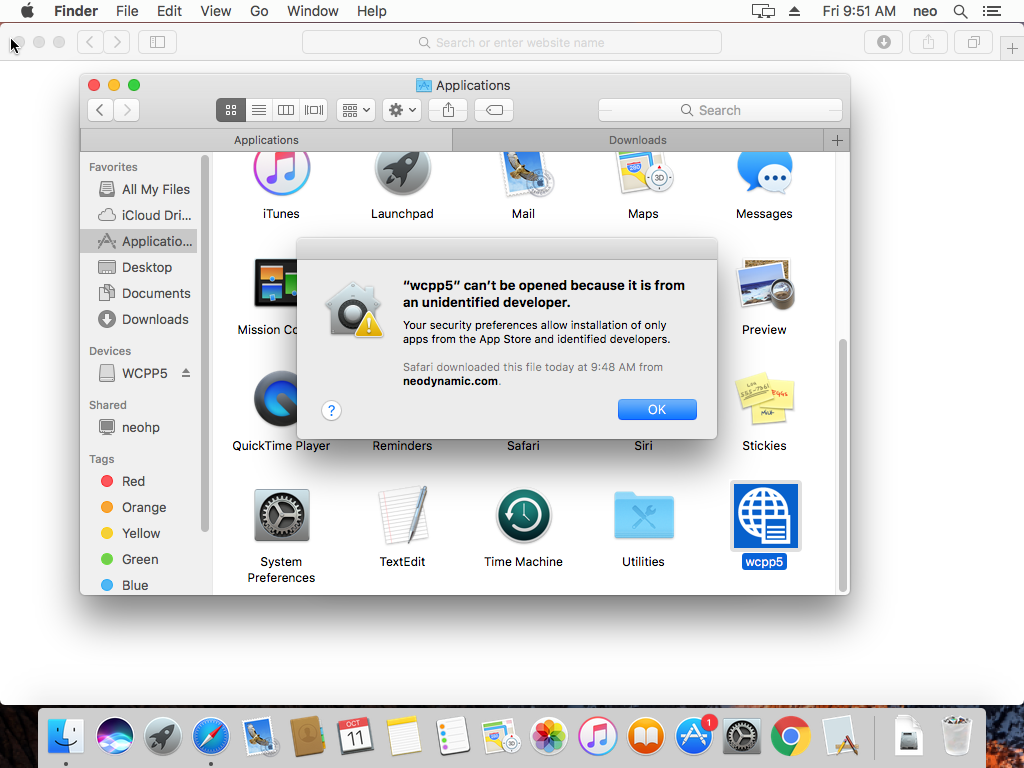This screenshot has height=768, width=1024.
Task: Open Siri from the Dock
Action: pos(115,737)
